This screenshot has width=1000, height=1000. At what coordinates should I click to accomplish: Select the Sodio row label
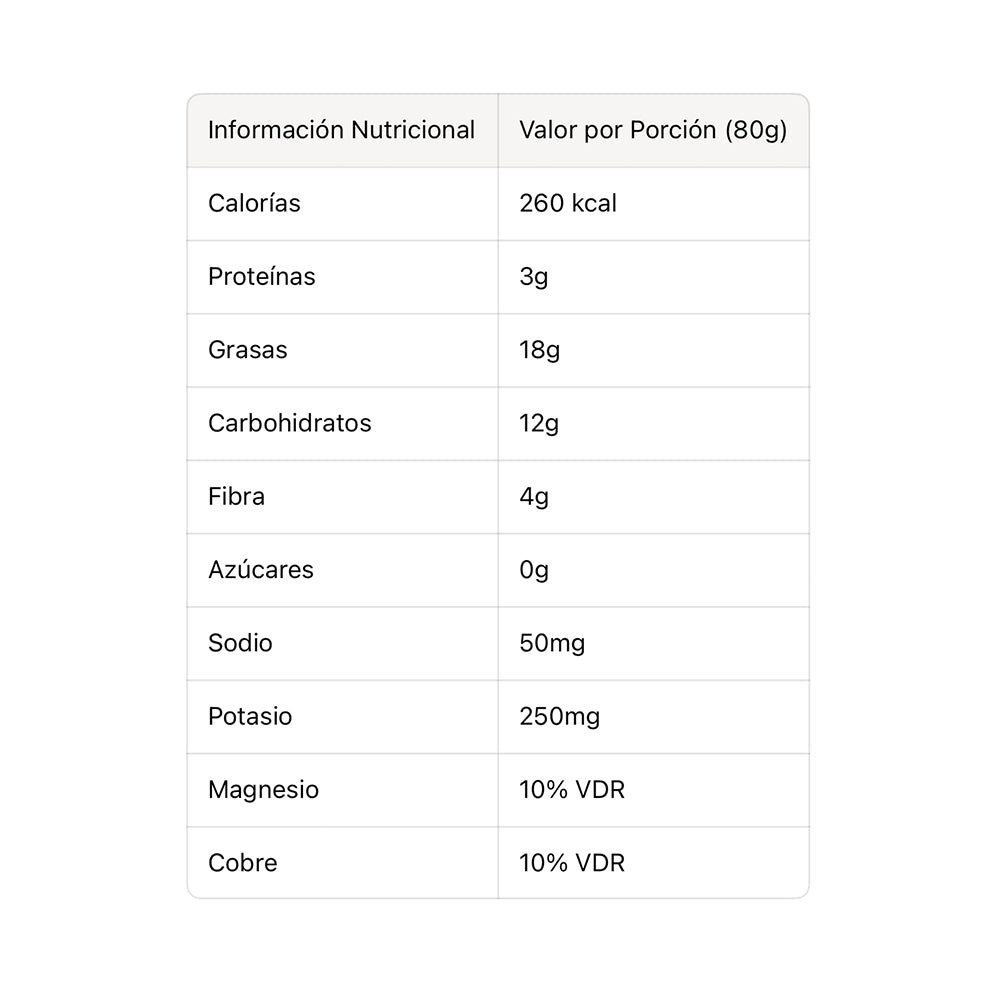pyautogui.click(x=240, y=643)
